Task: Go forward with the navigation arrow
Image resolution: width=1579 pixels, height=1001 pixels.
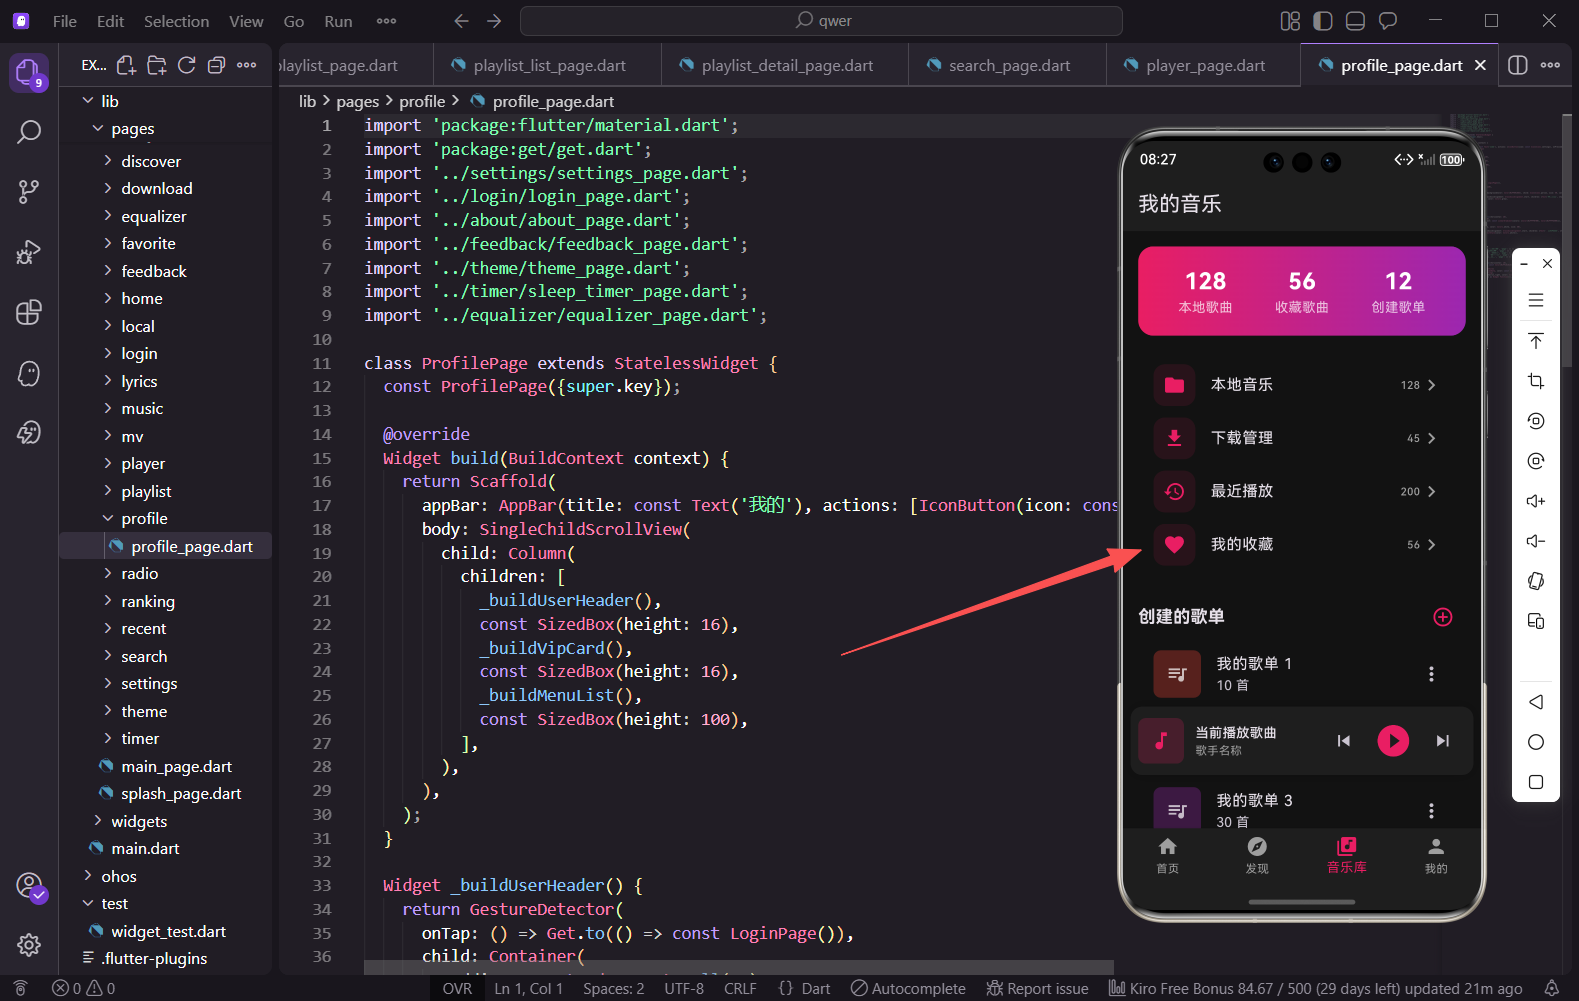Action: [x=494, y=21]
